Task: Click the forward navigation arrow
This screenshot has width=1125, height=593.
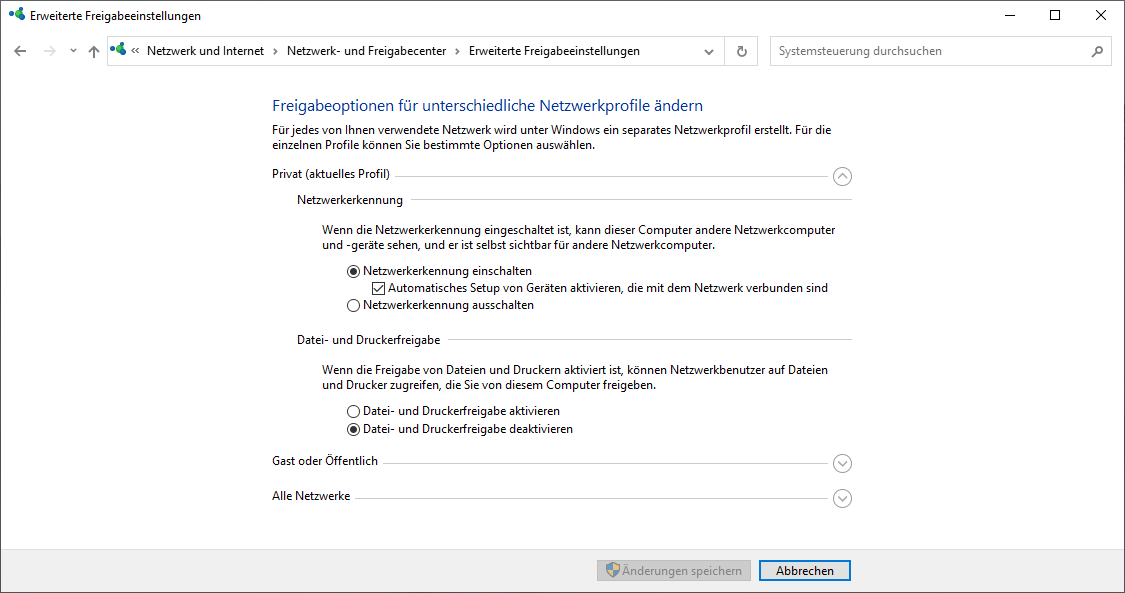Action: click(50, 51)
